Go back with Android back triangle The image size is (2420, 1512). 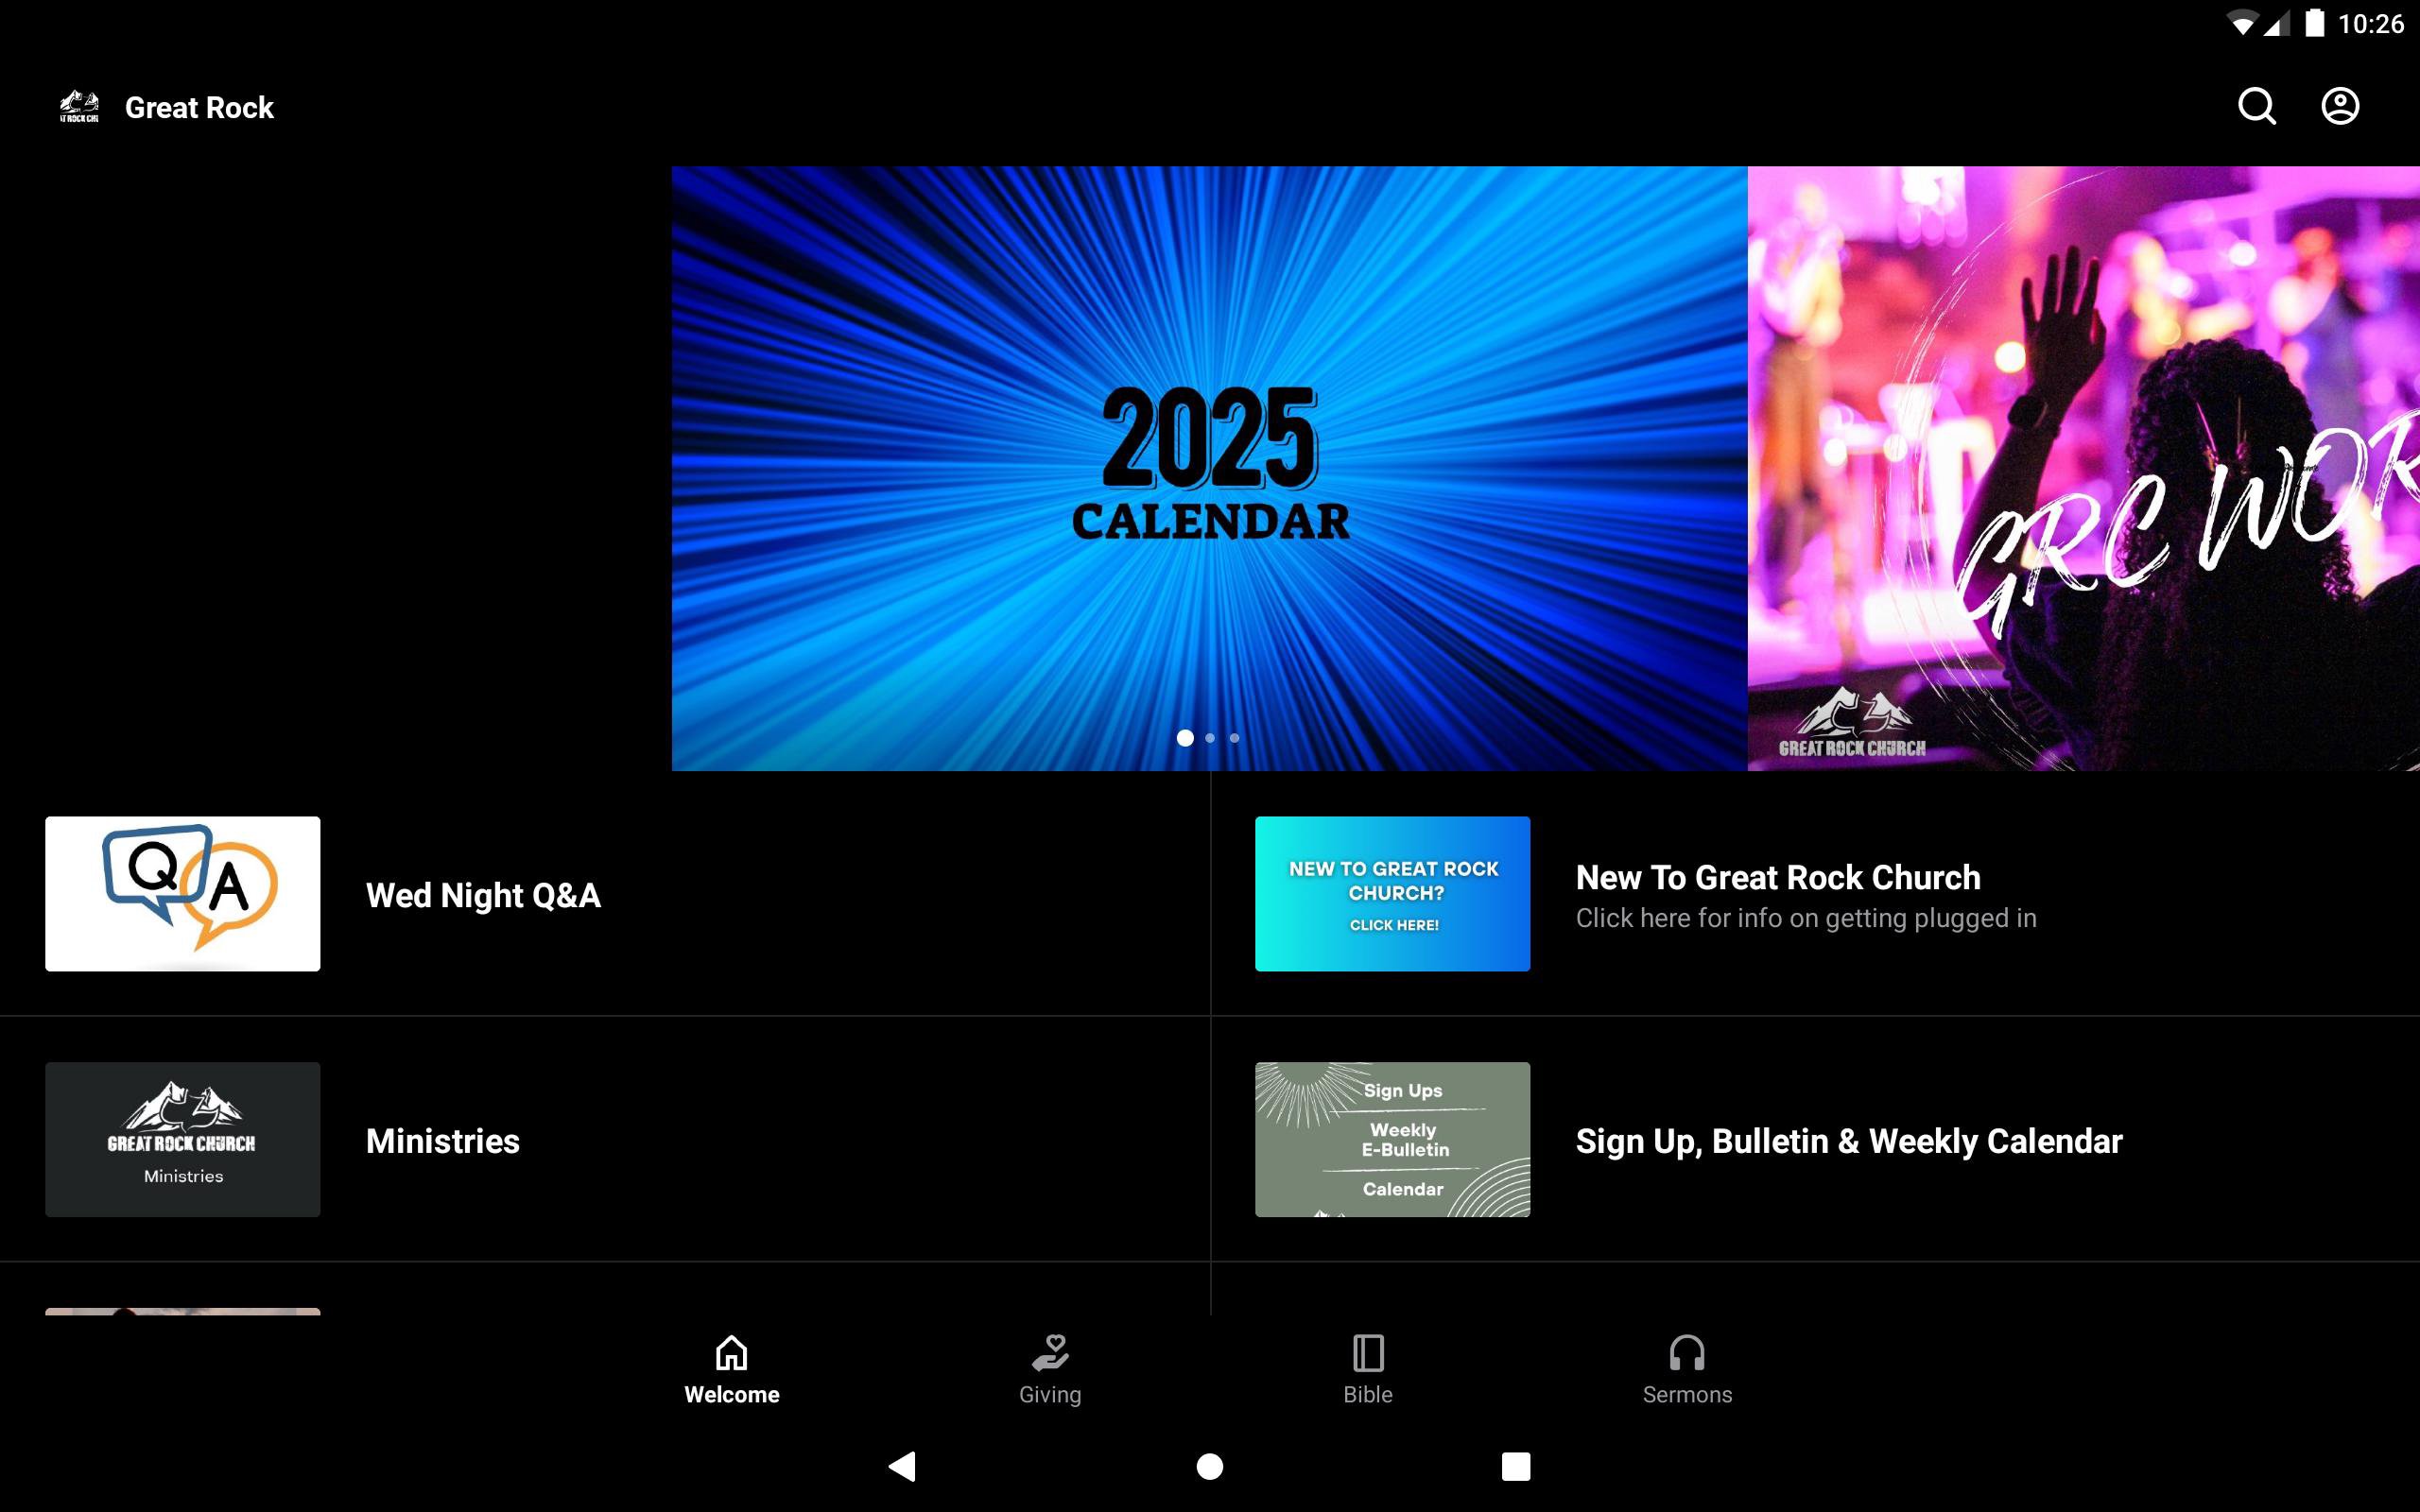pyautogui.click(x=902, y=1466)
